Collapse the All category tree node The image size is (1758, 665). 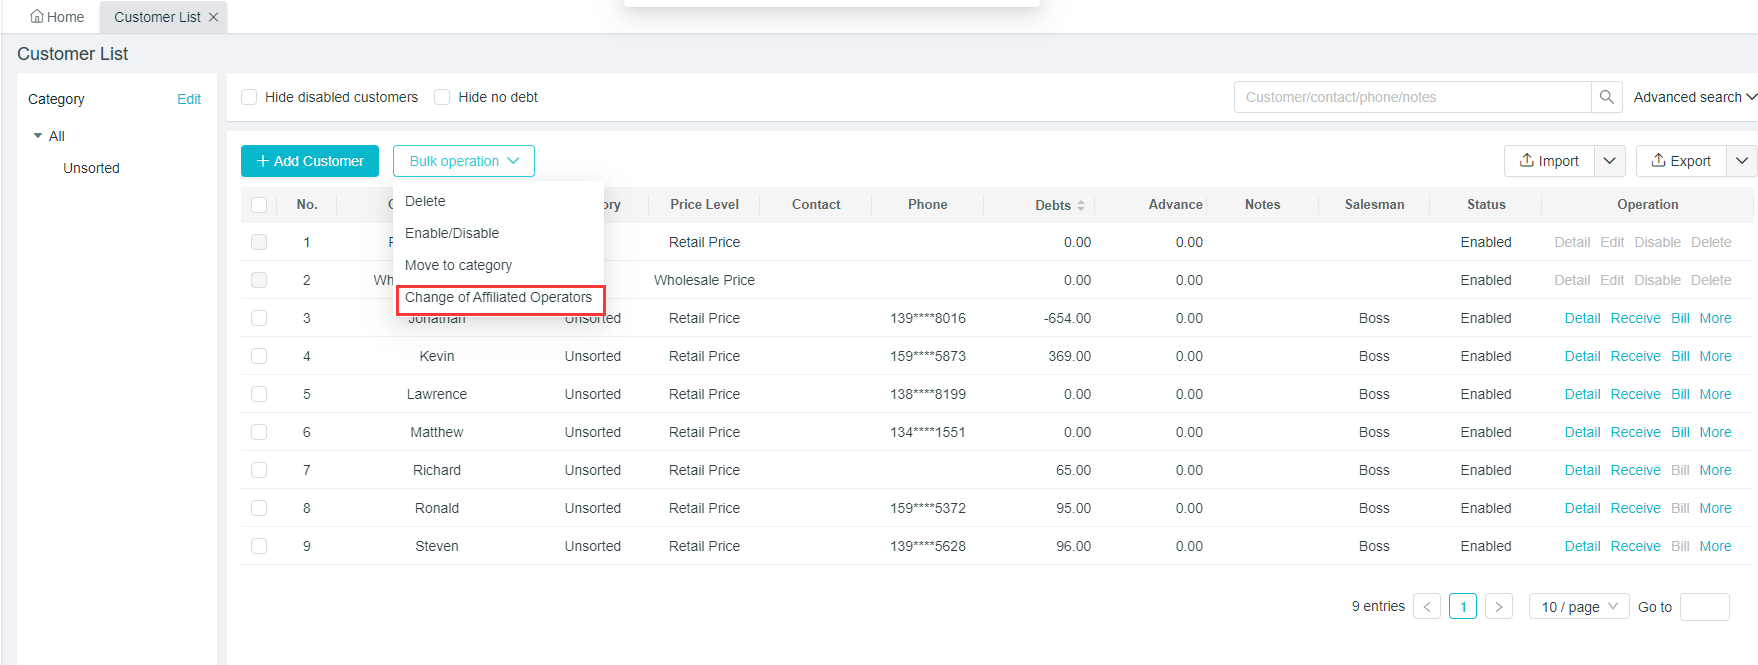coord(38,136)
